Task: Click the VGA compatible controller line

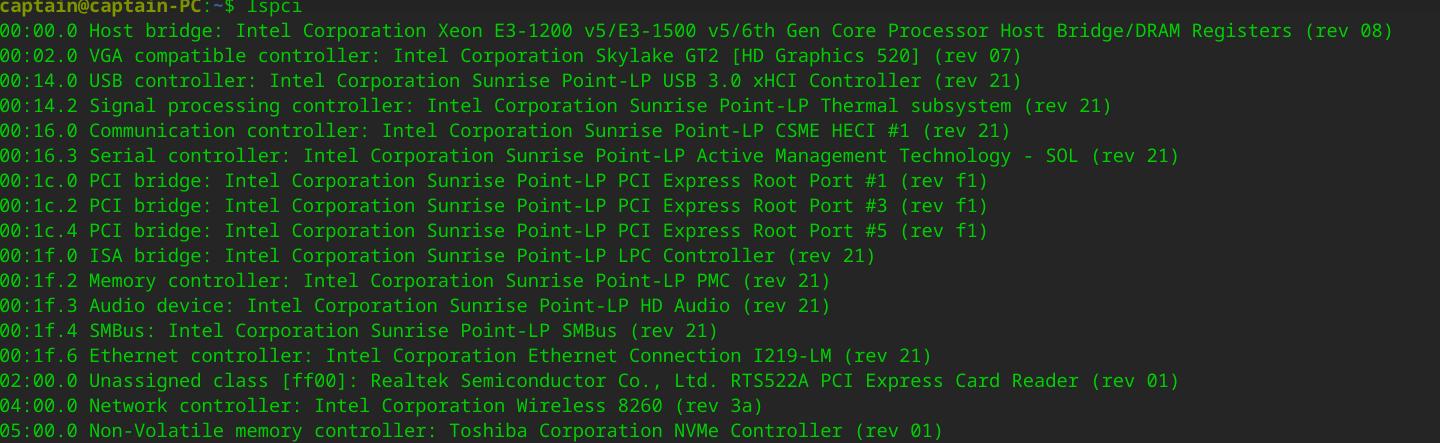Action: click(x=510, y=56)
